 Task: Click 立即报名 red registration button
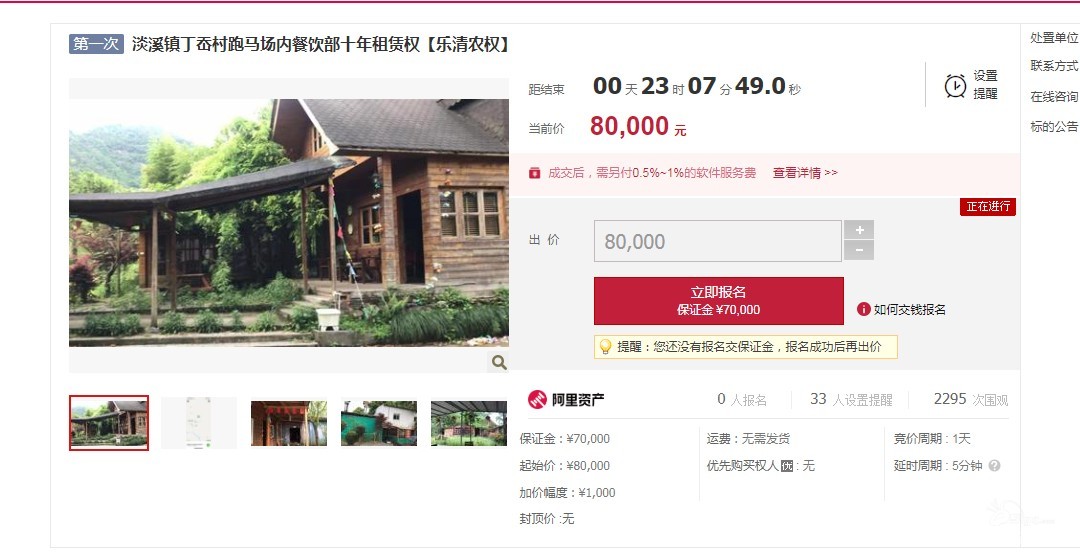coord(718,300)
